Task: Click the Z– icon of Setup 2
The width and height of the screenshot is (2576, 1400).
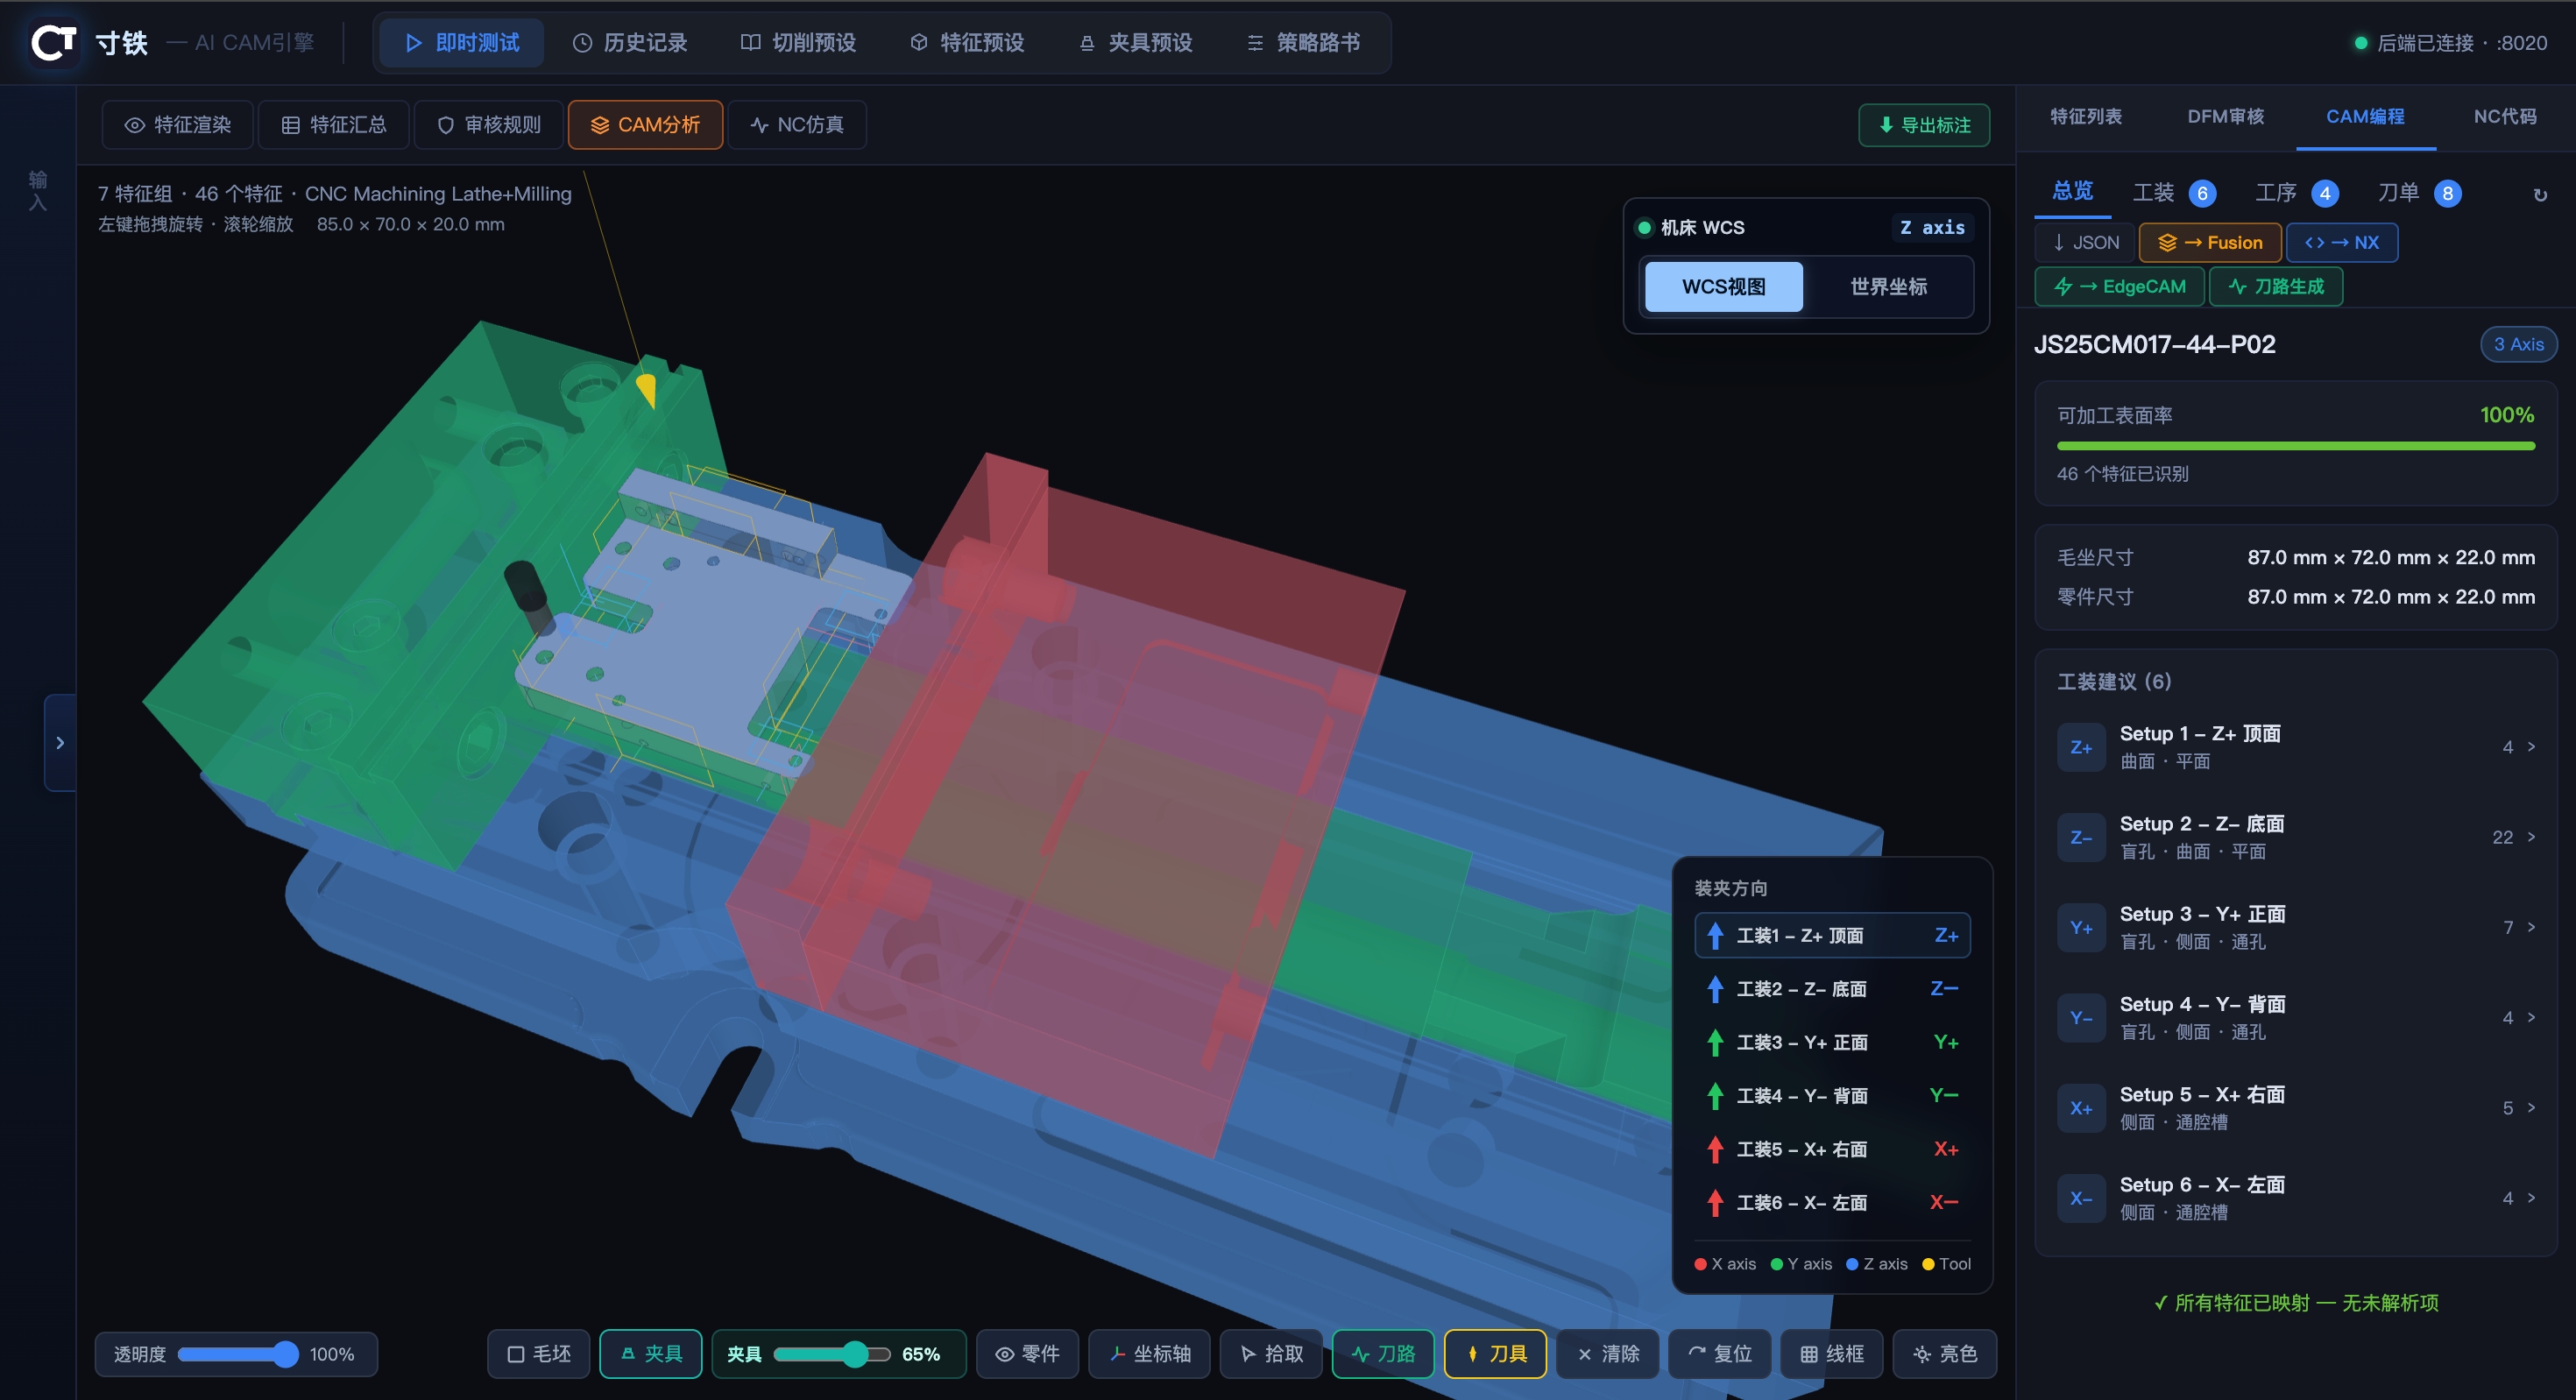Action: pos(2080,837)
